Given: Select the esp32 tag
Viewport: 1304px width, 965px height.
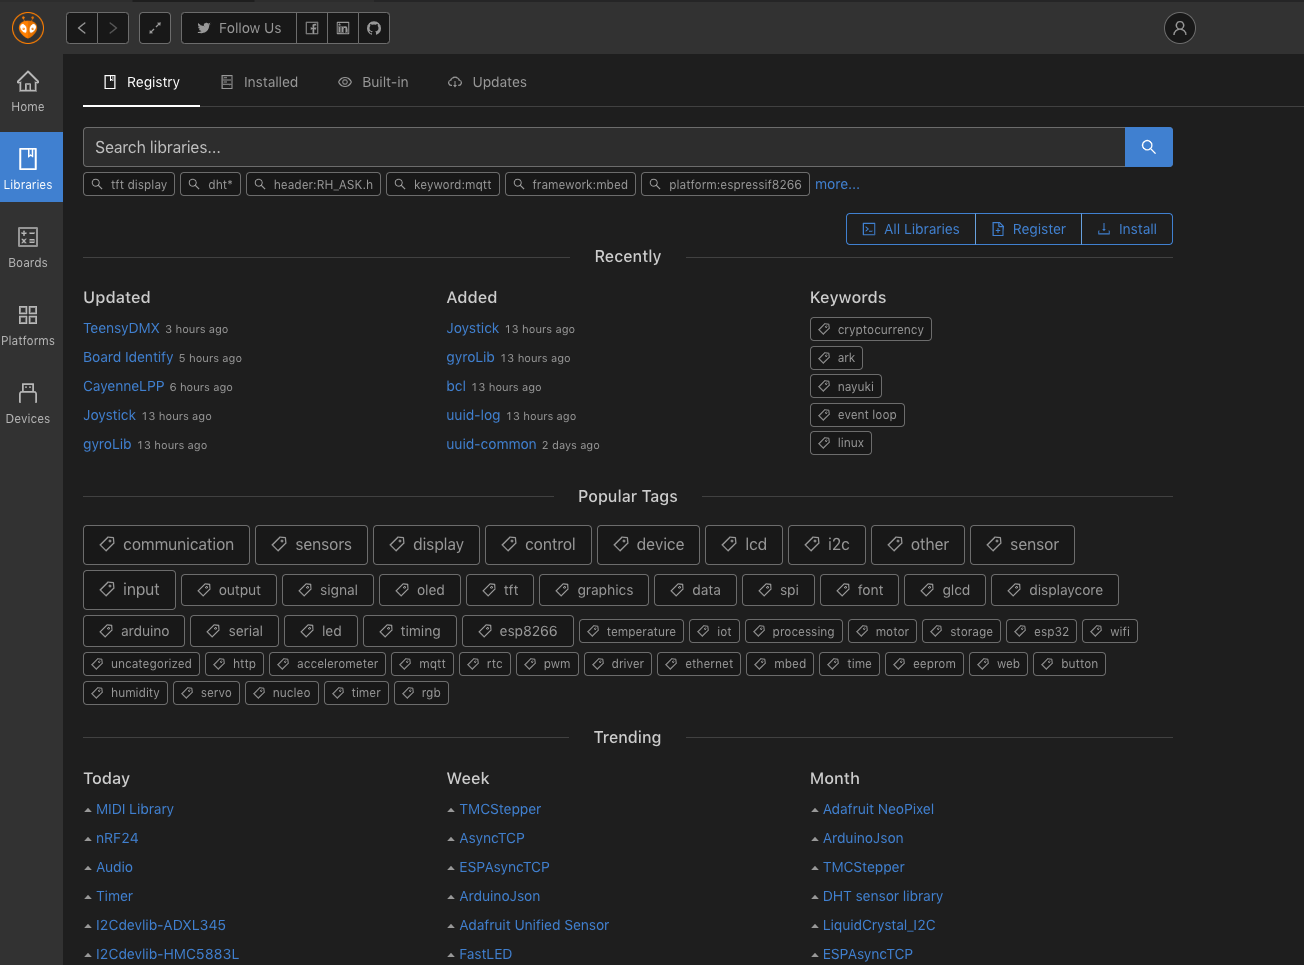Looking at the screenshot, I should [1041, 631].
